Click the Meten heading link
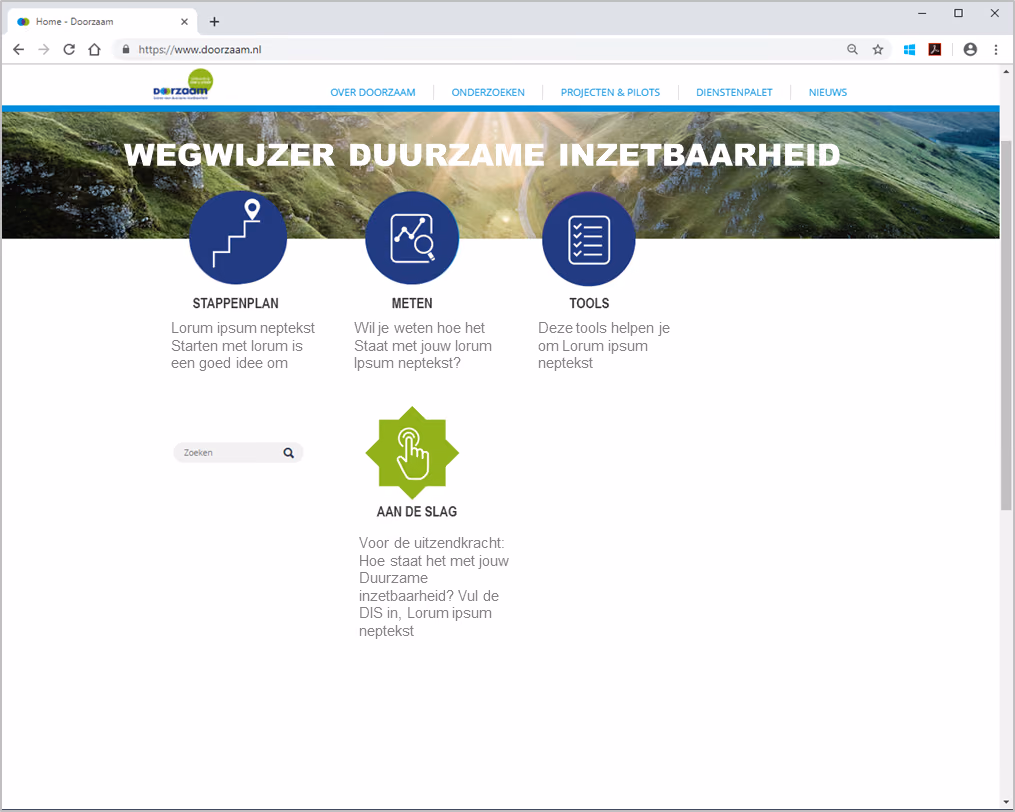The height and width of the screenshot is (812, 1015). point(412,303)
